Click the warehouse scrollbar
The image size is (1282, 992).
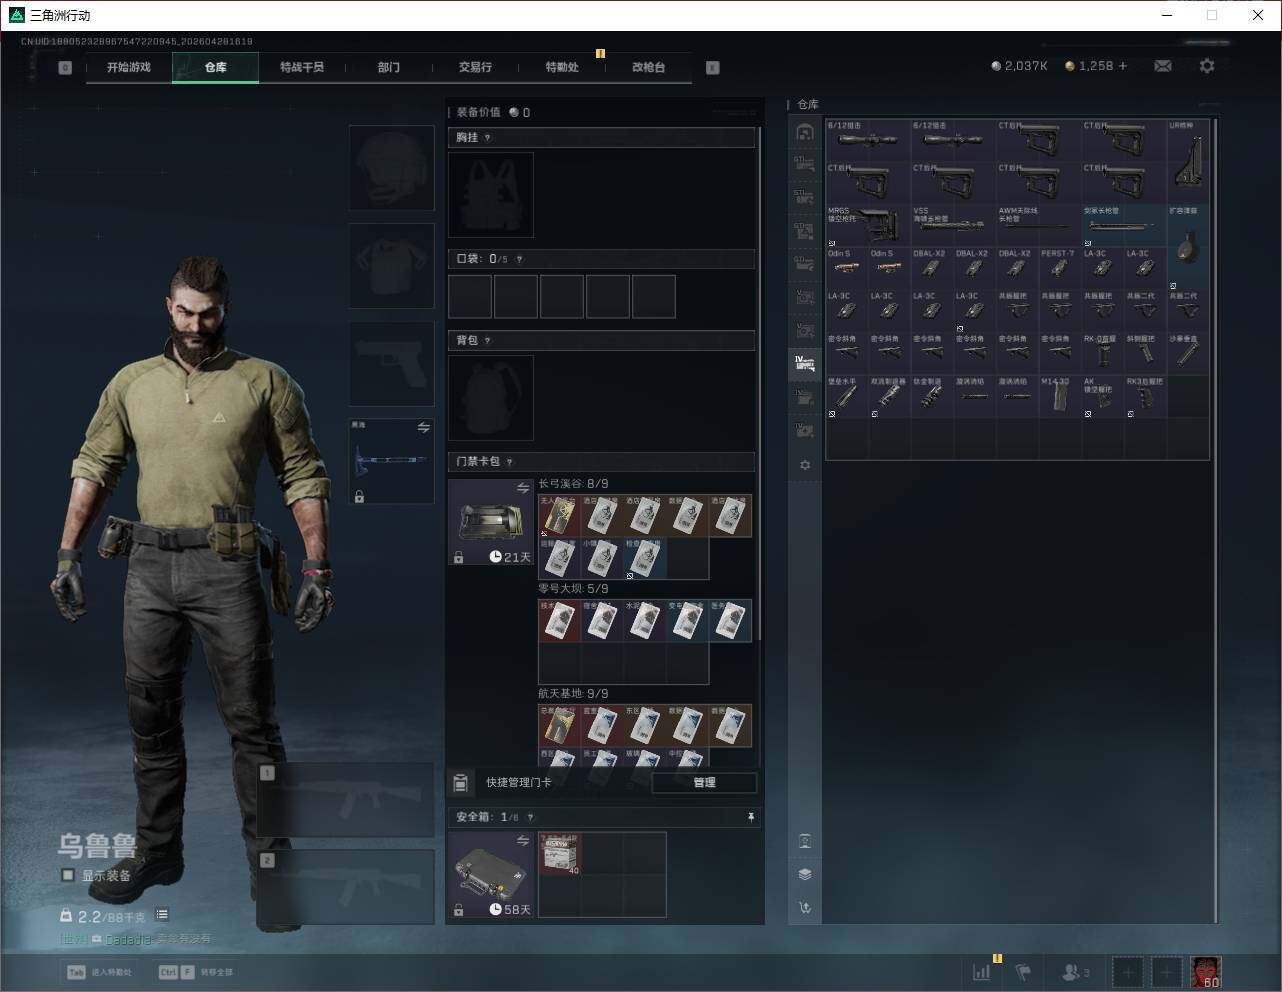(x=1216, y=520)
